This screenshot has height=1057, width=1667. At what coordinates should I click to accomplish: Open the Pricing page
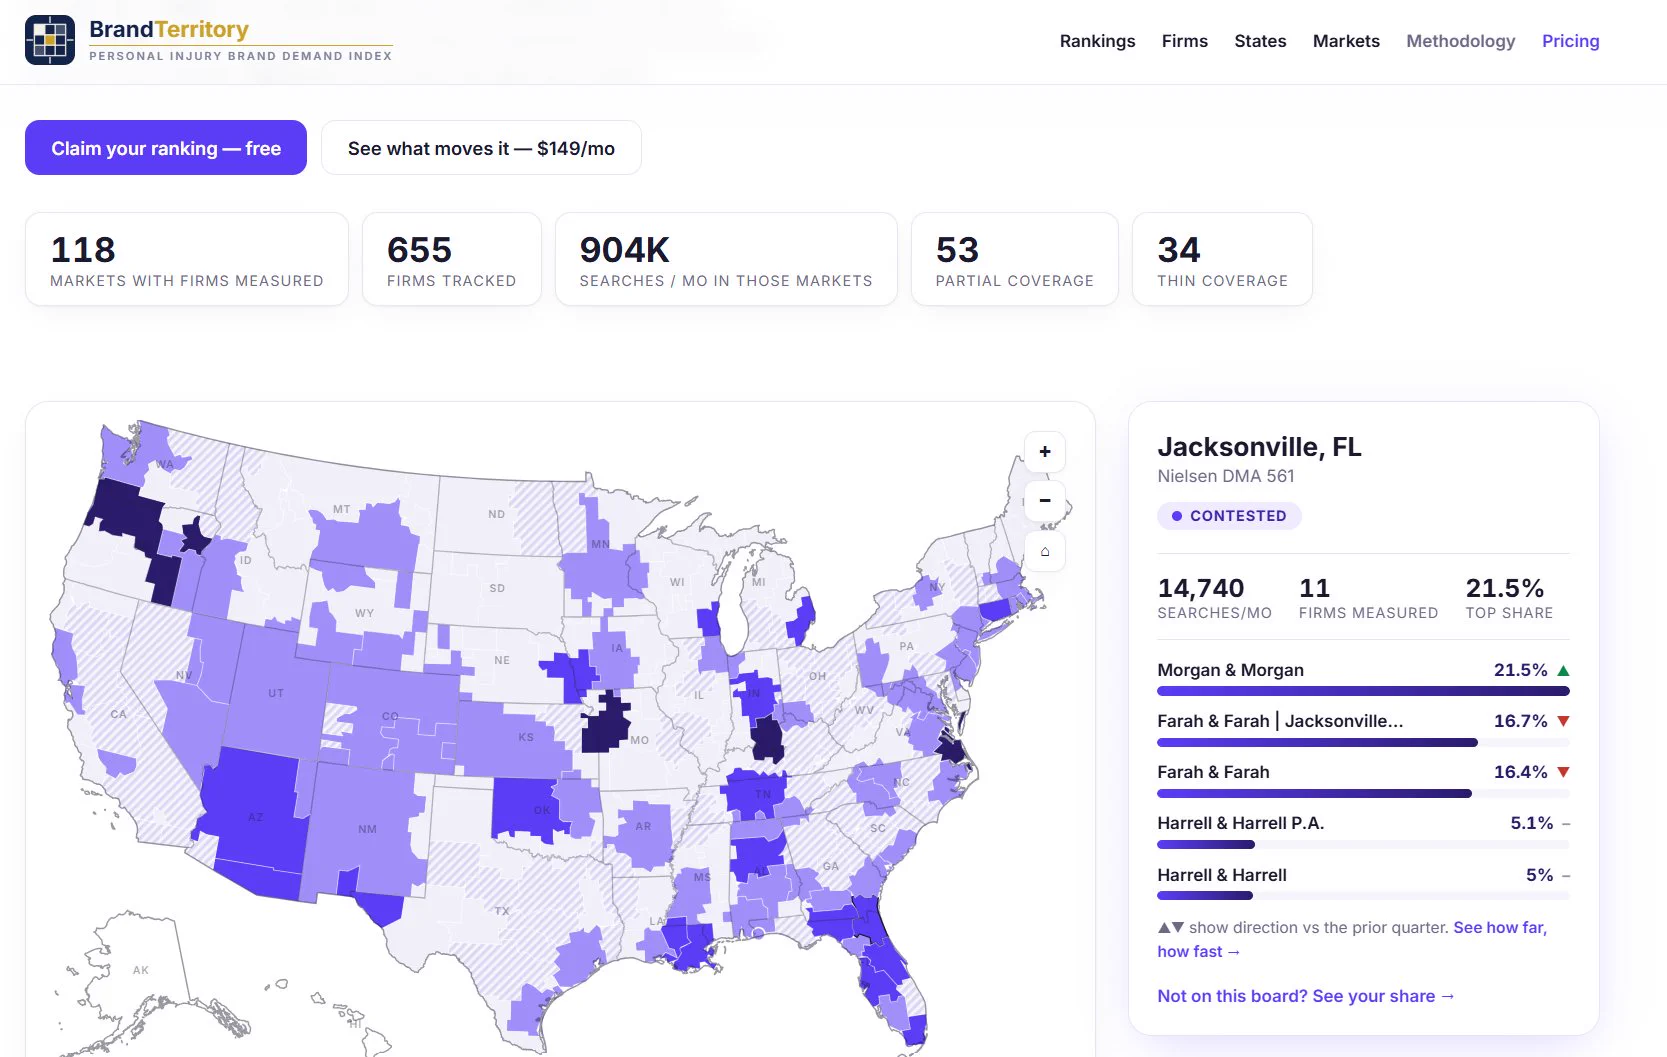1570,41
